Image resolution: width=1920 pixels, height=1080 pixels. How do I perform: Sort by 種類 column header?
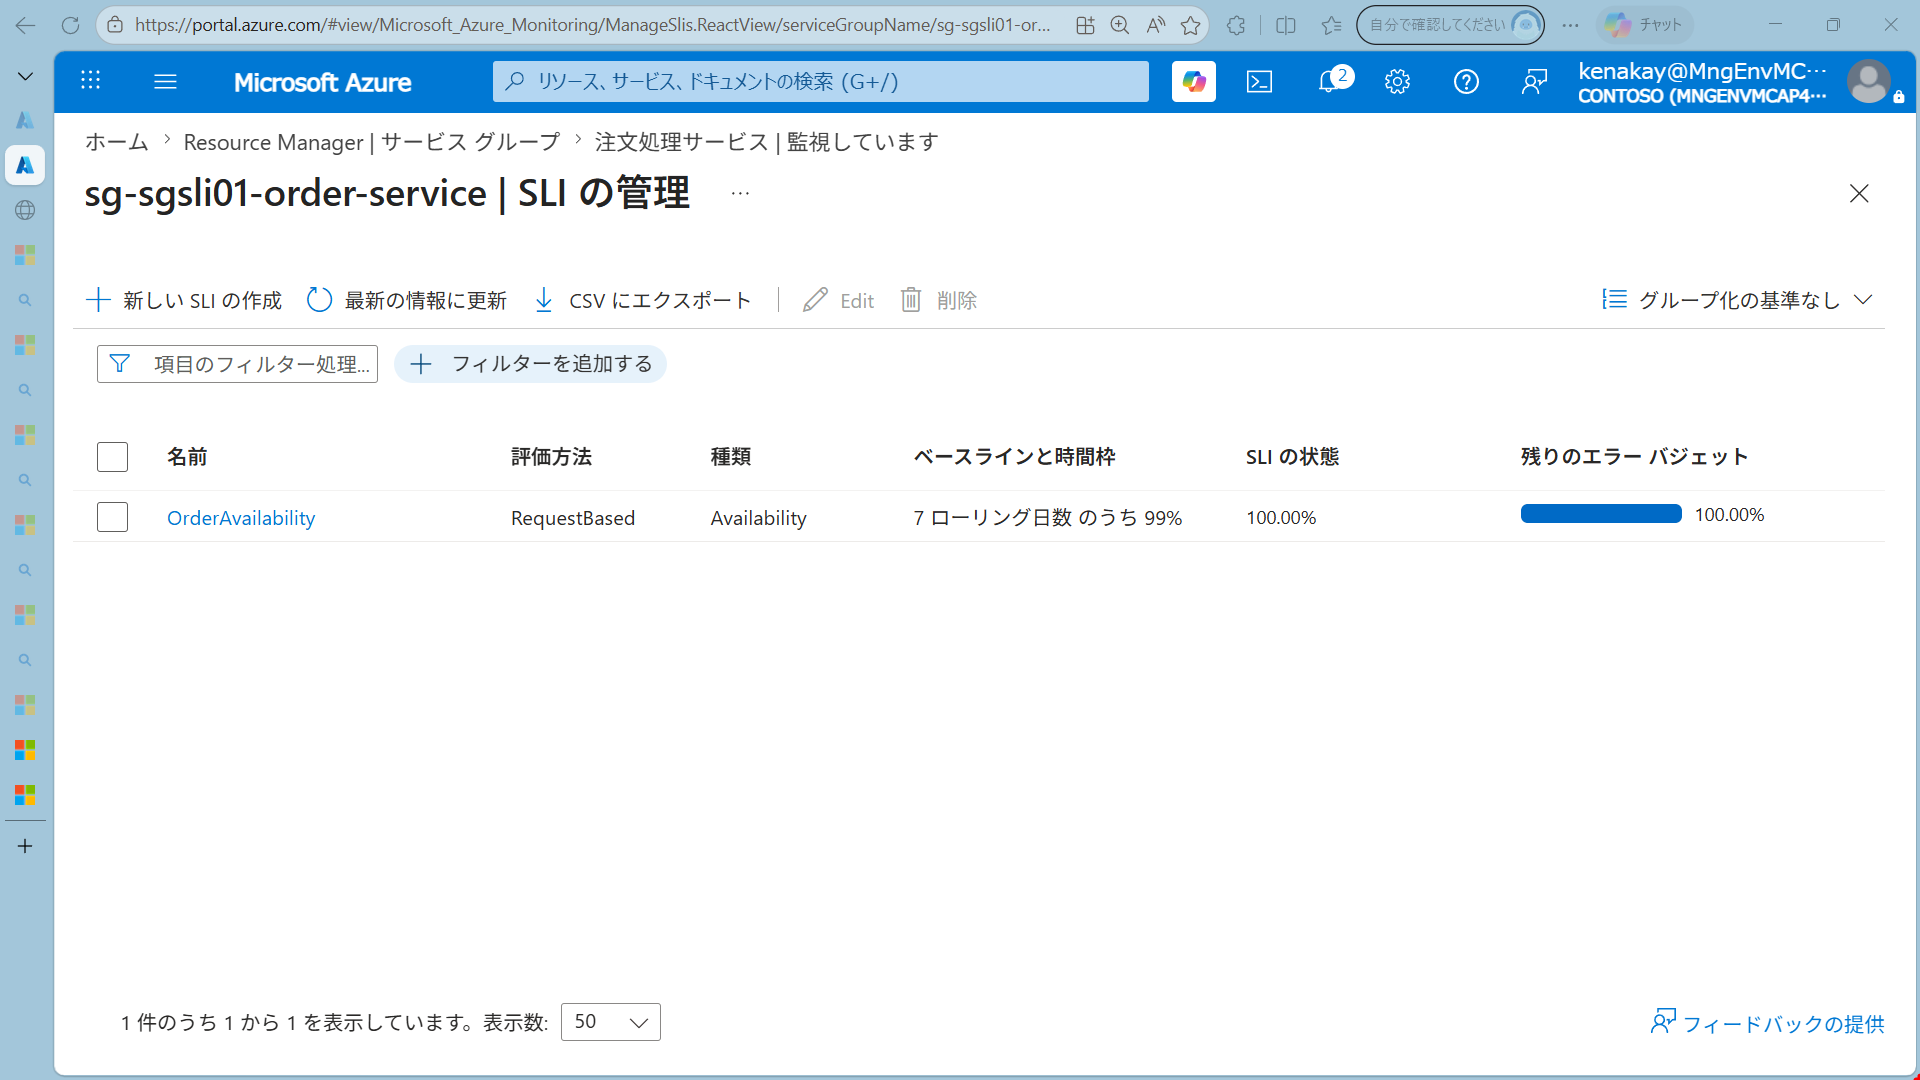[x=731, y=457]
